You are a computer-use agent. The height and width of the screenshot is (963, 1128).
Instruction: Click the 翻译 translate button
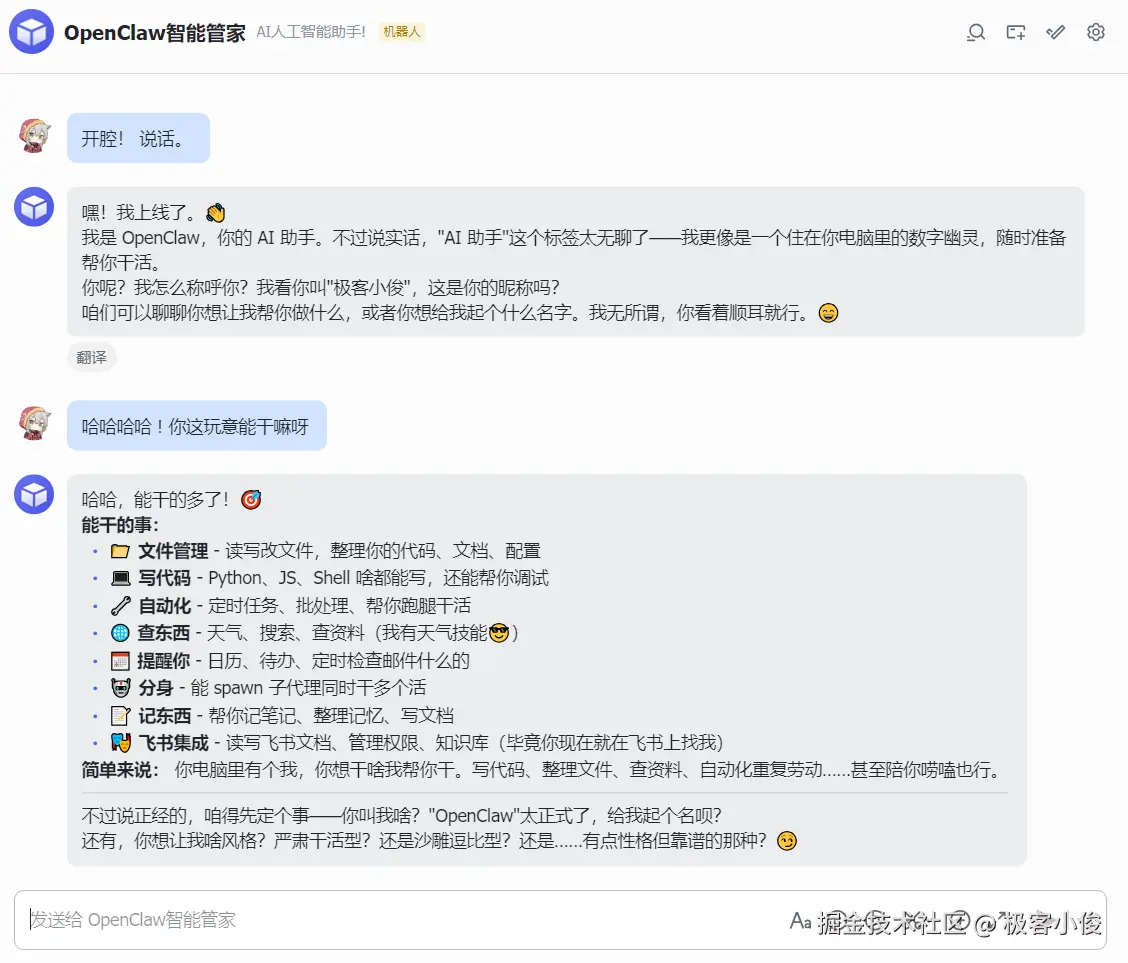[91, 357]
